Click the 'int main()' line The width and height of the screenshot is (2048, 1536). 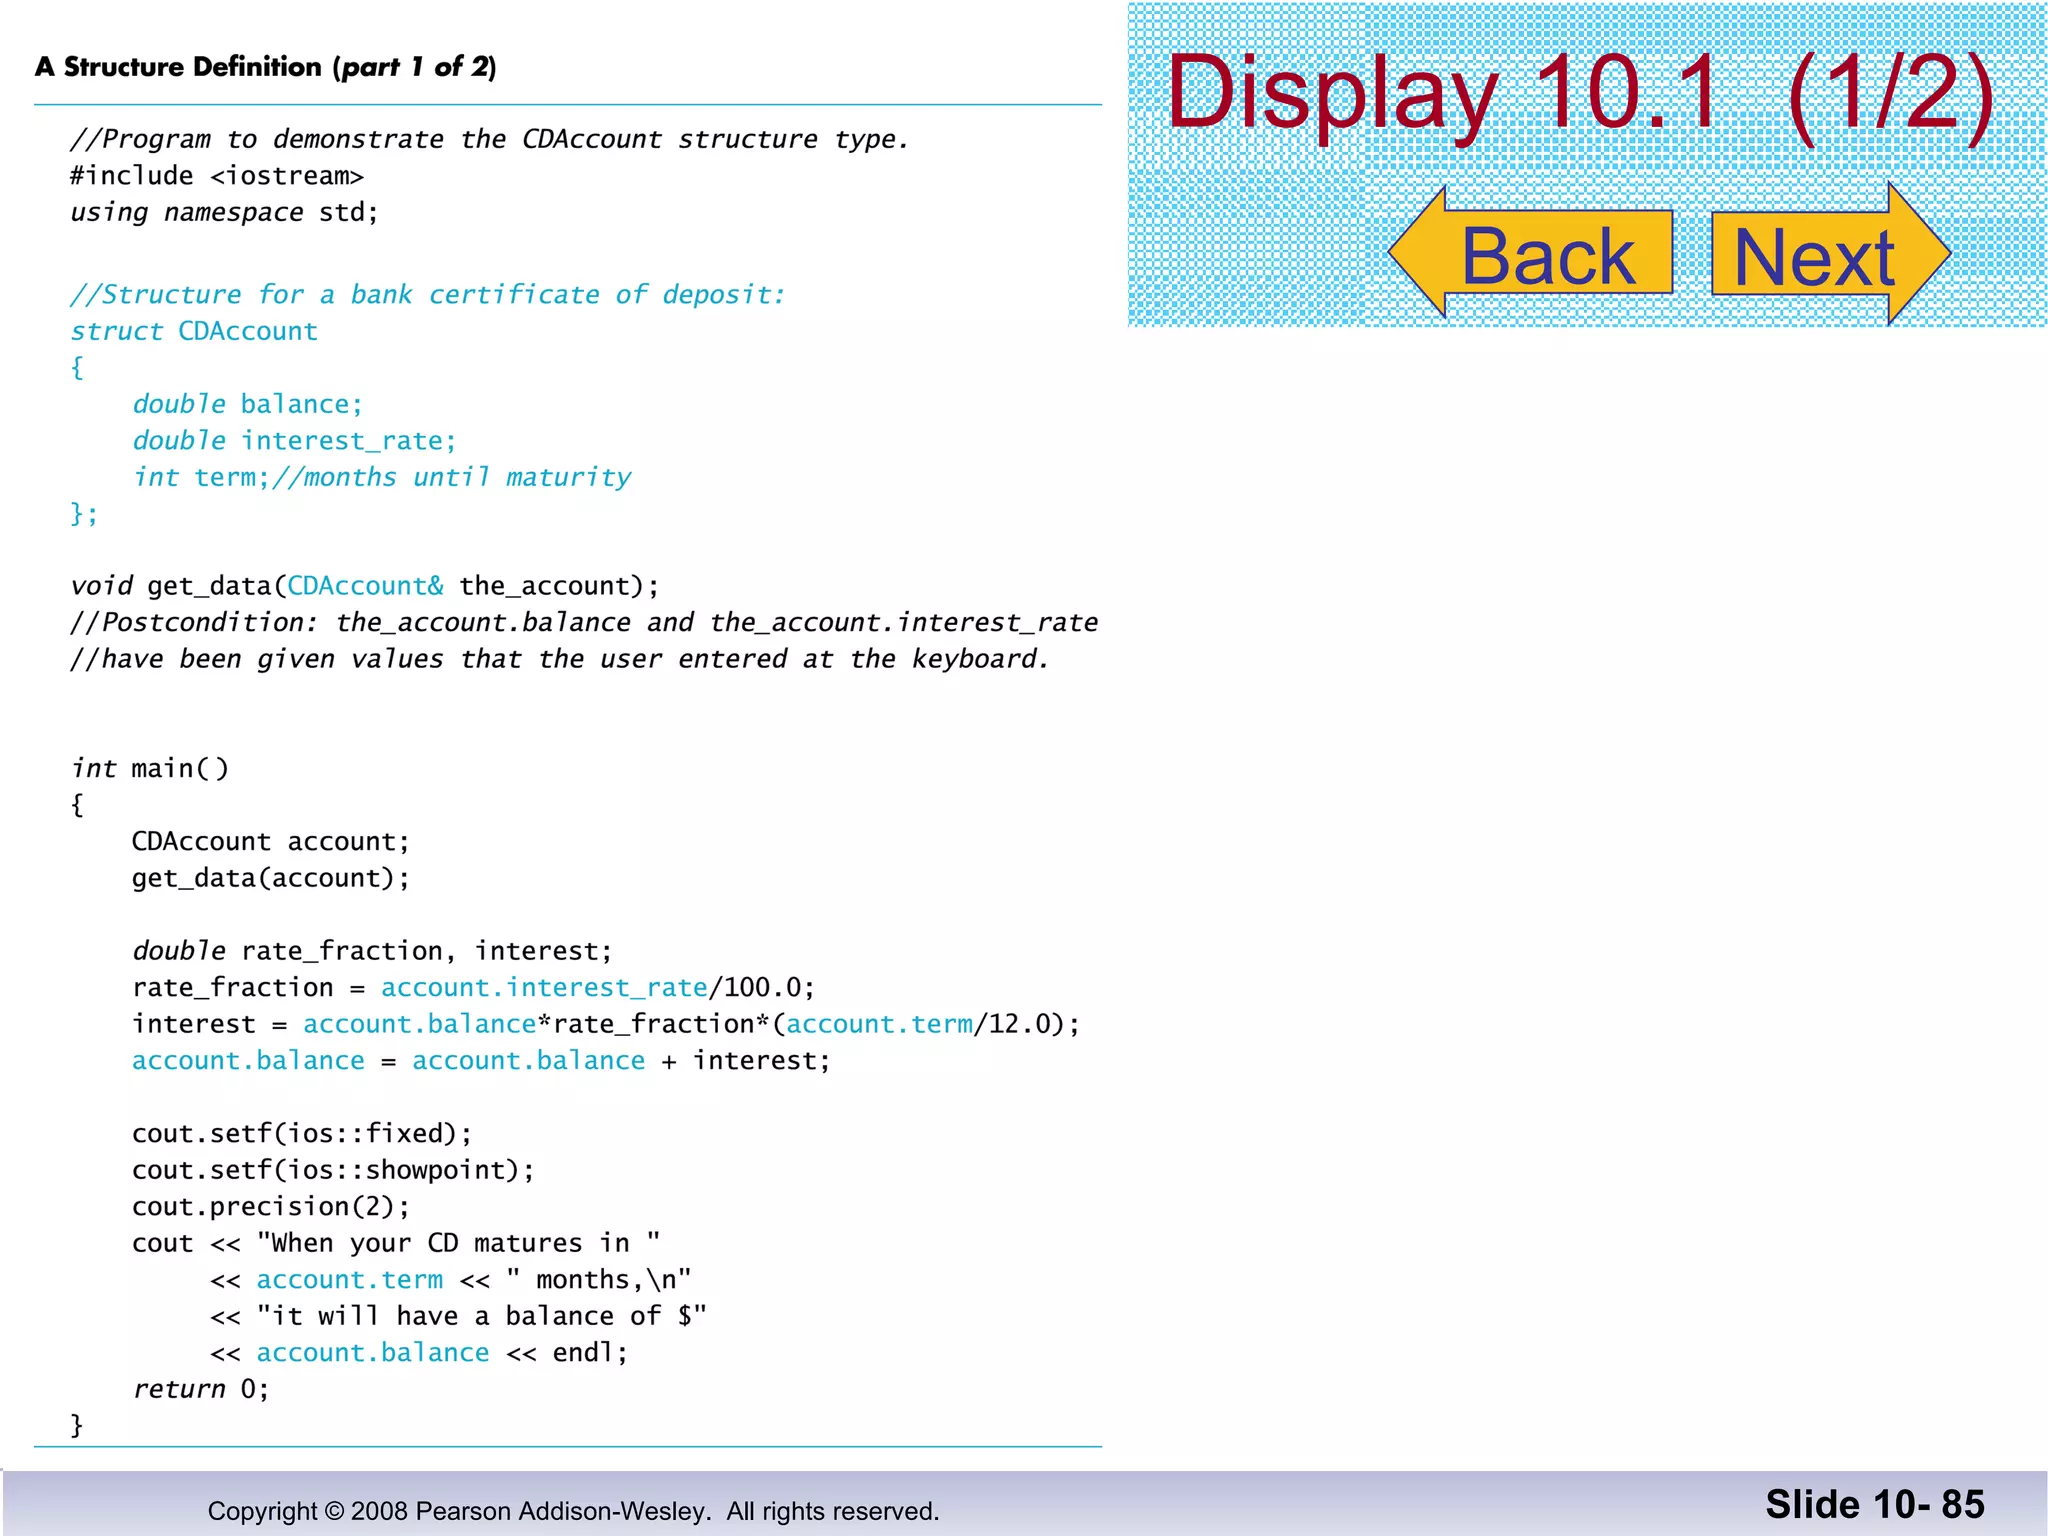150,768
